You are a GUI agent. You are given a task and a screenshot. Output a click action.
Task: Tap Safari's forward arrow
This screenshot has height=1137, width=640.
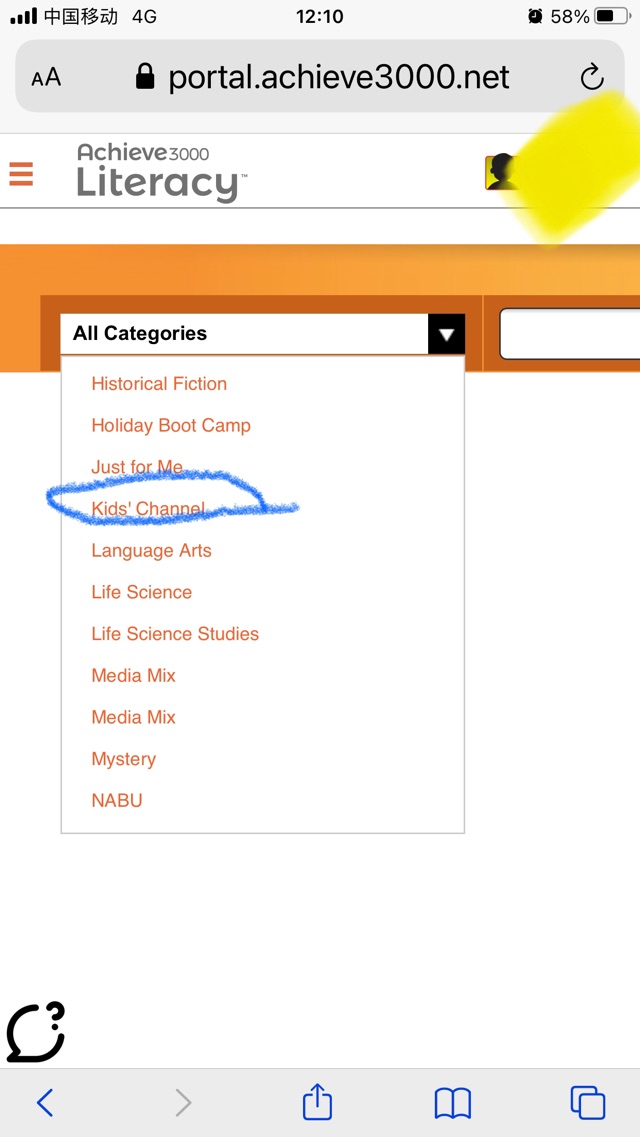(x=183, y=1102)
